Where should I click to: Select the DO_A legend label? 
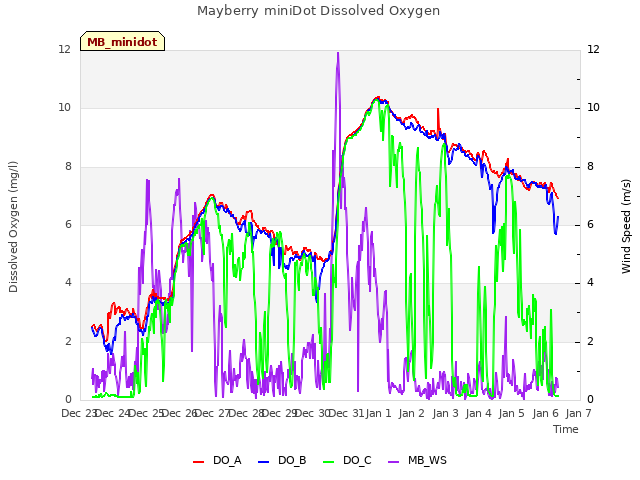coord(227,460)
